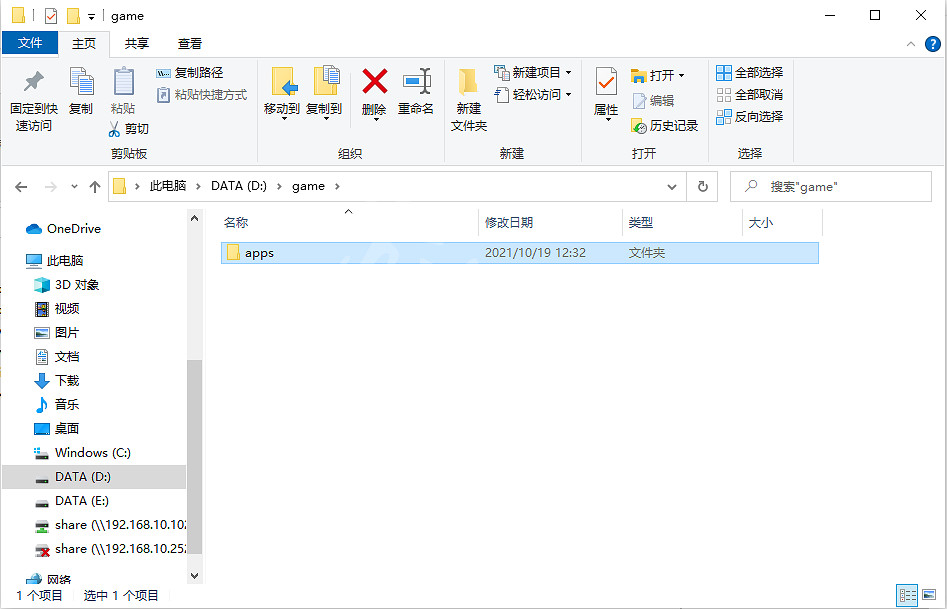Click Select all (全部选择)
947x609 pixels.
click(x=752, y=72)
